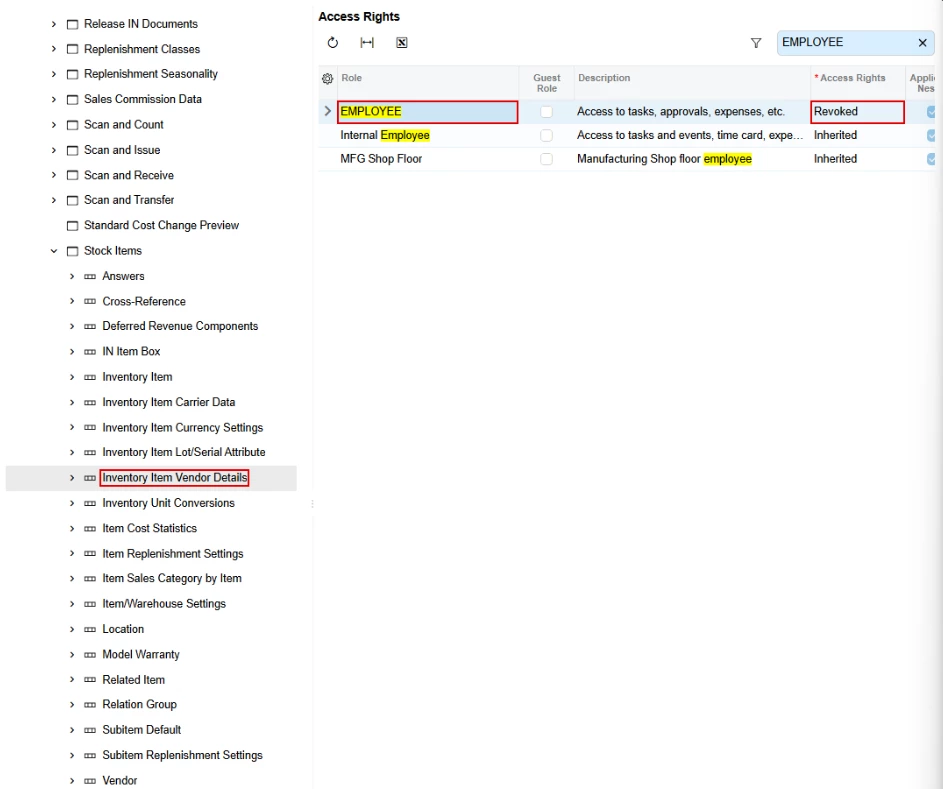Viewport: 943px width, 789px height.
Task: Export the grid to Excel
Action: pyautogui.click(x=402, y=43)
